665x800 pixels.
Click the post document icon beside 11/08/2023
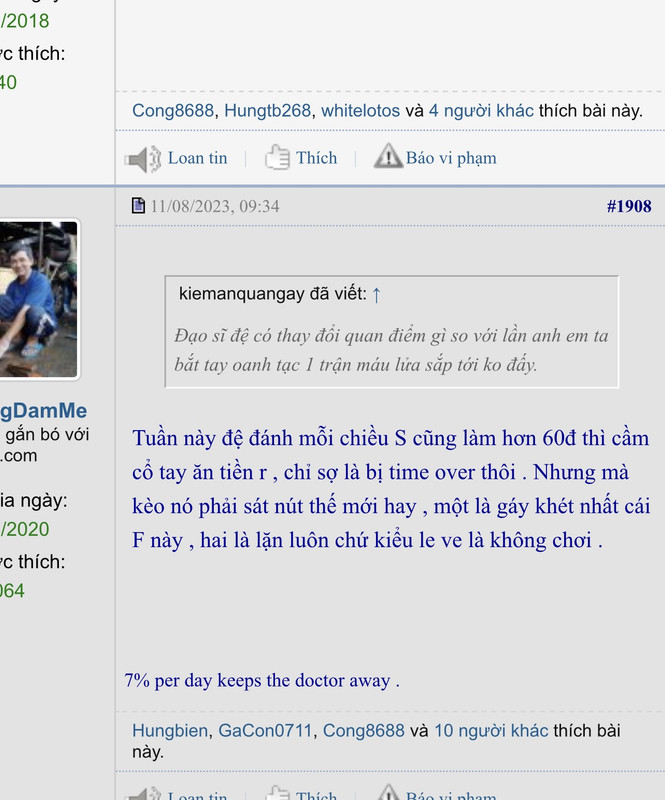coord(138,206)
